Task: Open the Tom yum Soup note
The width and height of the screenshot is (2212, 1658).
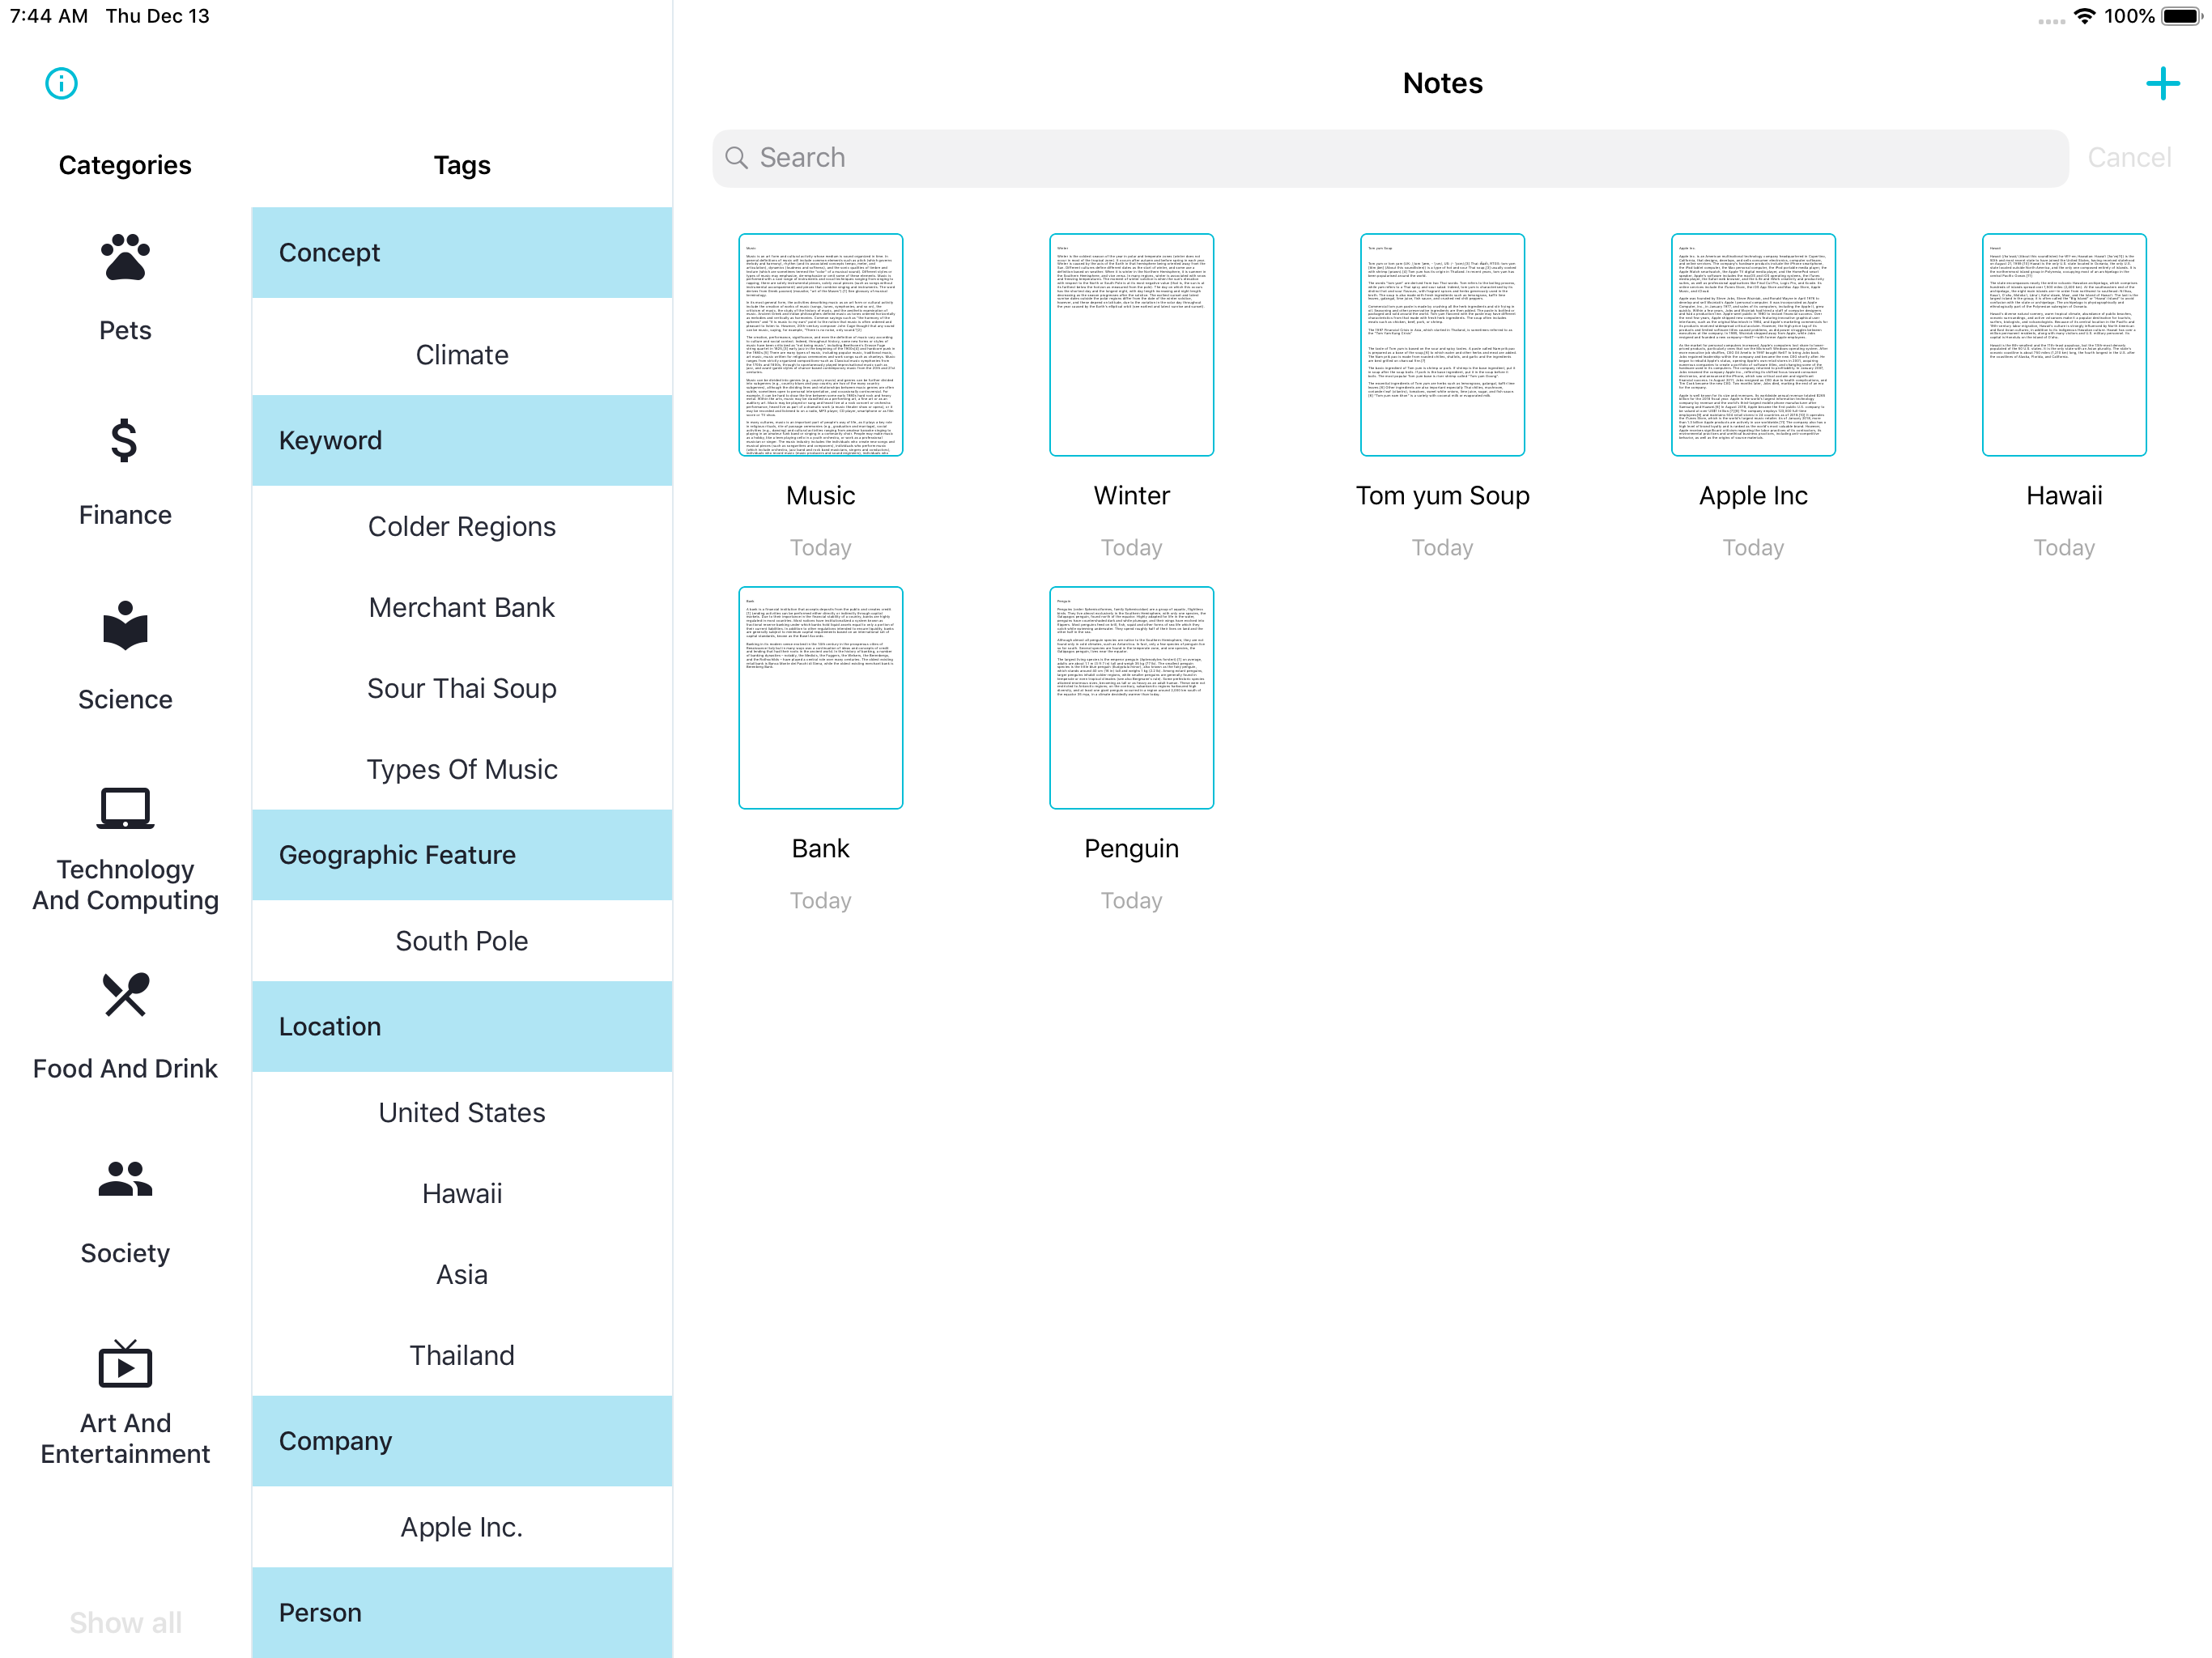Action: coord(1442,345)
